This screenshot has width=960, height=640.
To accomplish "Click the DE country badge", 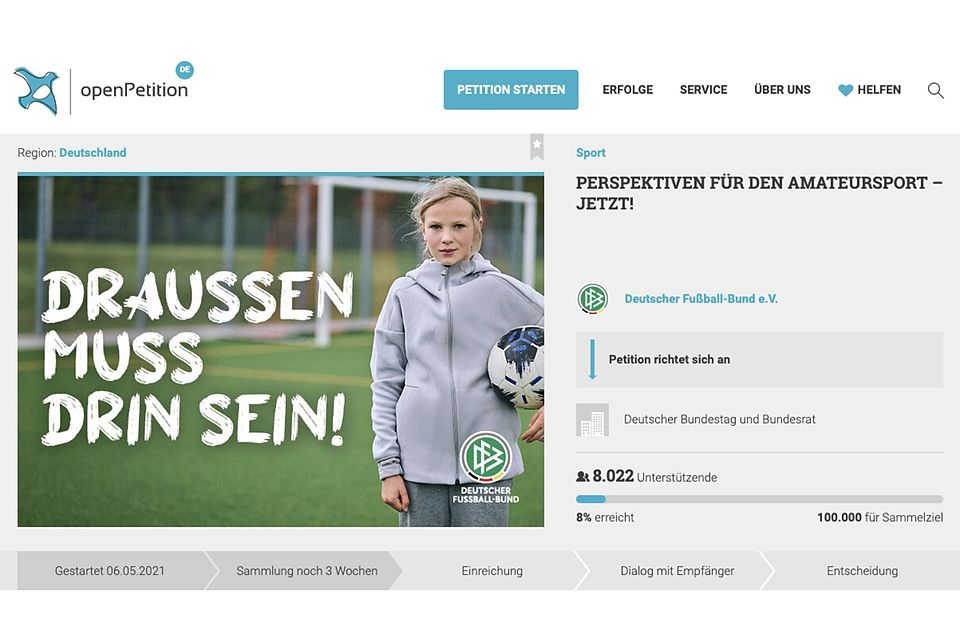I will coord(184,70).
